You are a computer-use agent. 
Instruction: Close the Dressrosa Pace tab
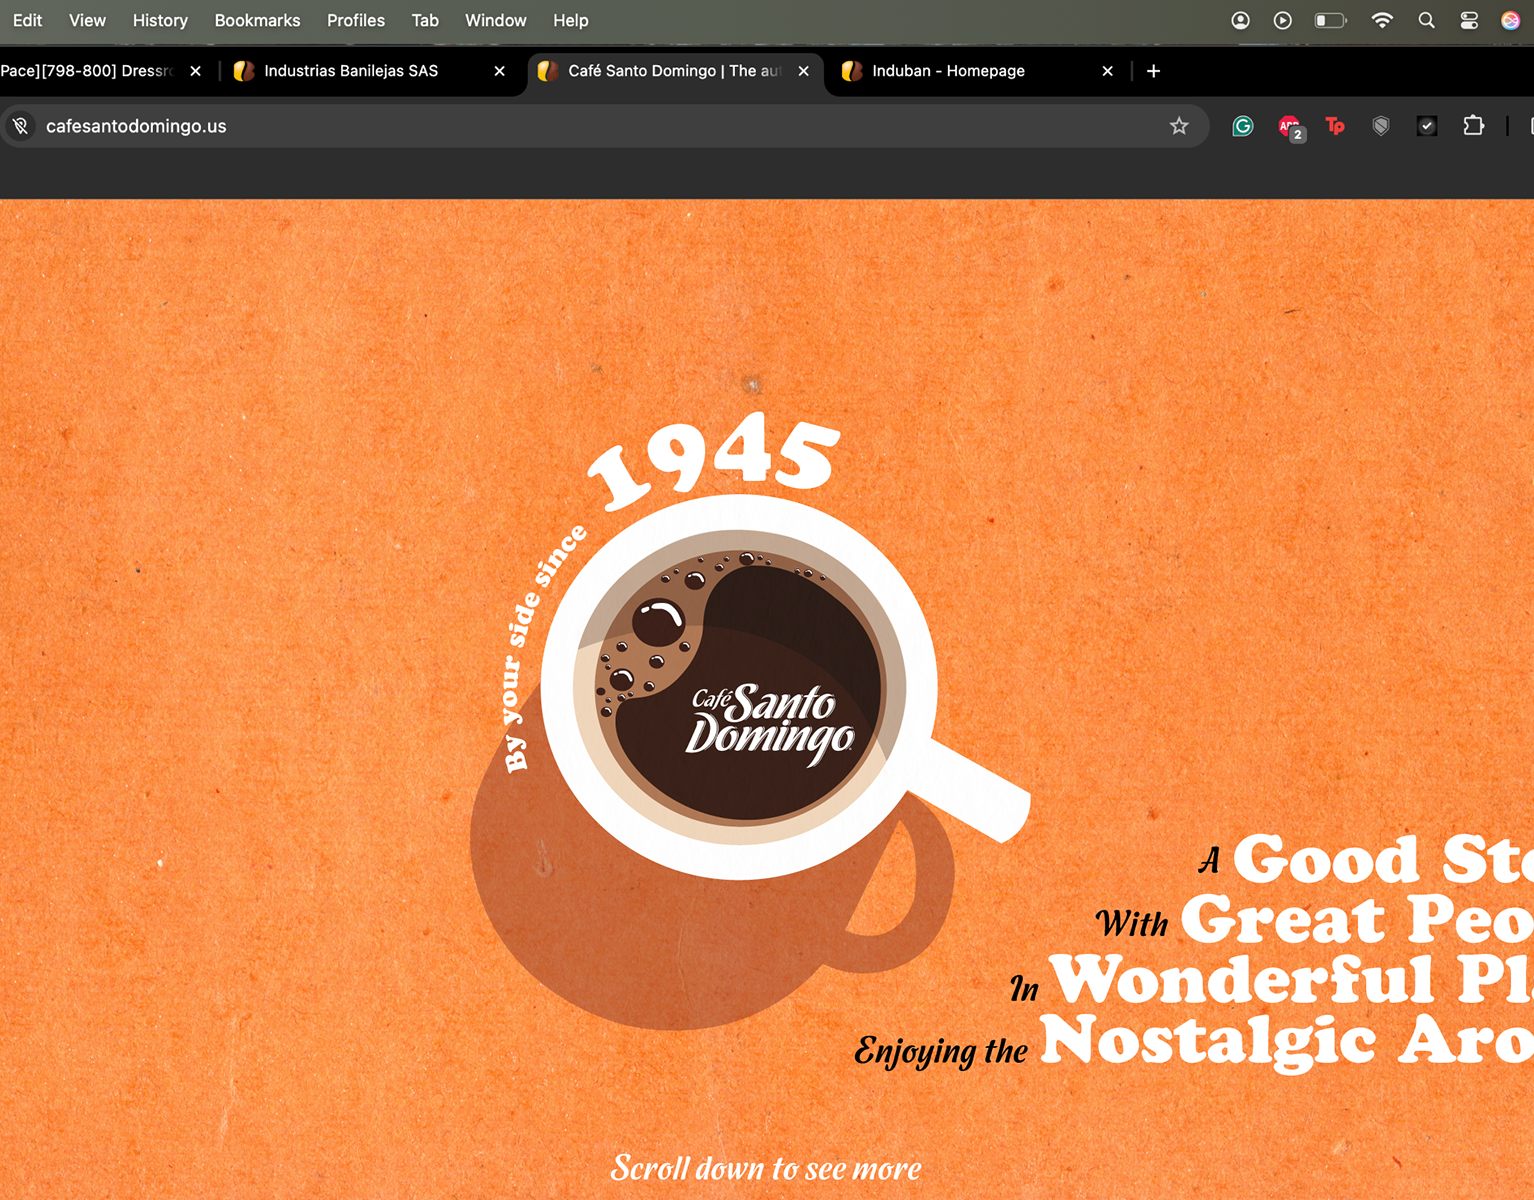[x=195, y=71]
